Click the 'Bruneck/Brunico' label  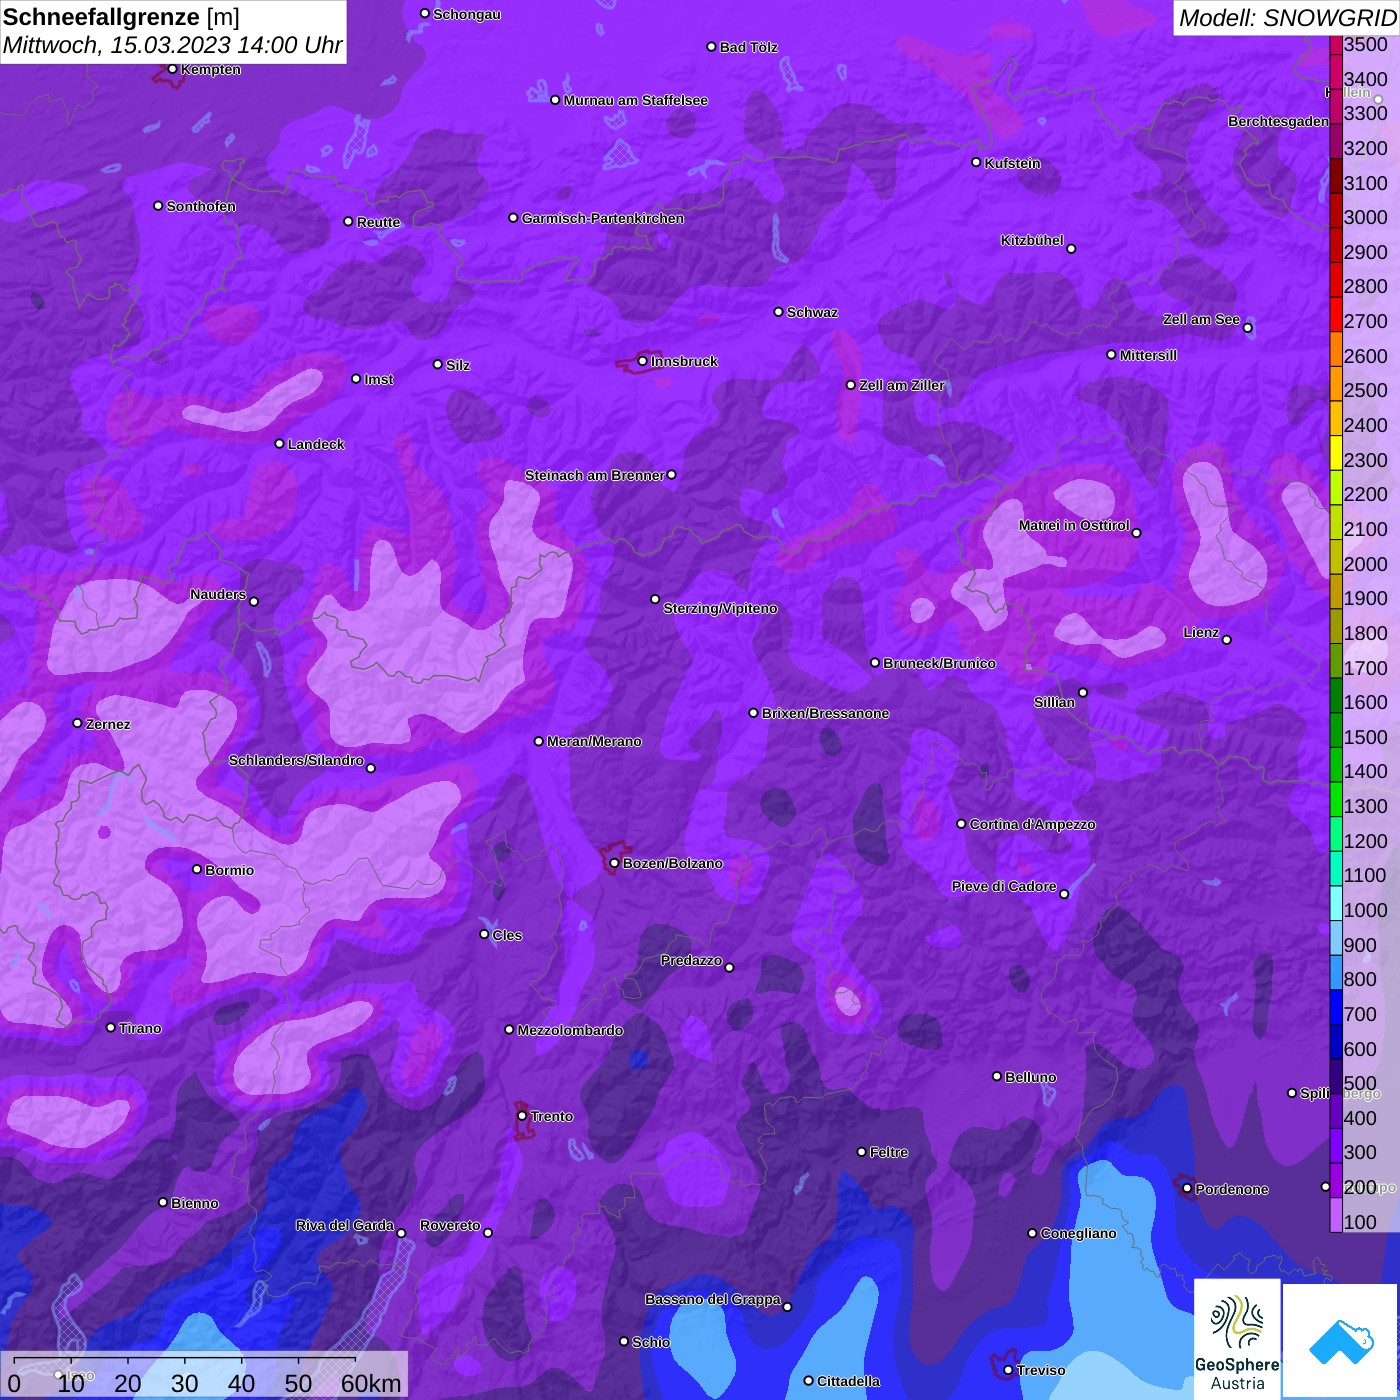pyautogui.click(x=939, y=663)
